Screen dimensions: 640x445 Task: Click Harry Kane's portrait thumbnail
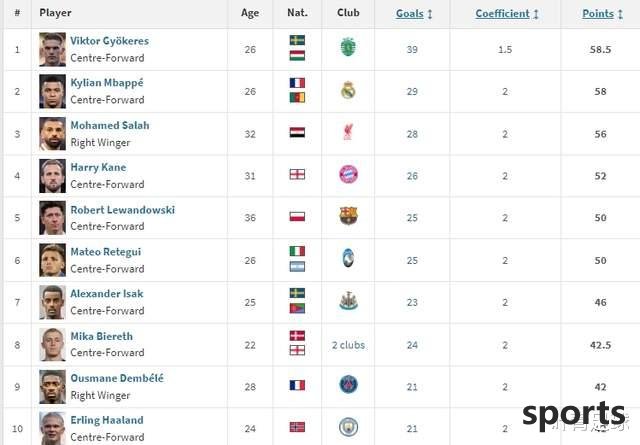(52, 176)
